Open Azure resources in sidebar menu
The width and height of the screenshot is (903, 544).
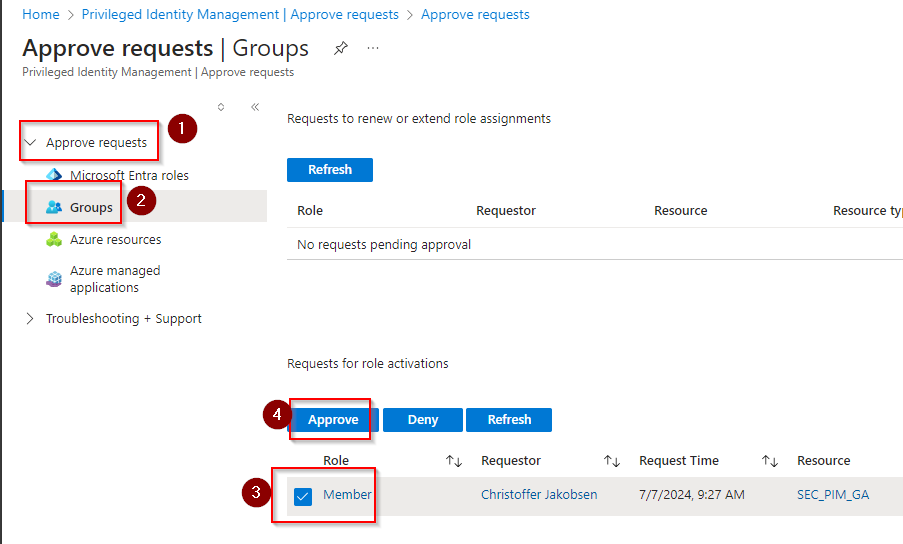coord(115,240)
